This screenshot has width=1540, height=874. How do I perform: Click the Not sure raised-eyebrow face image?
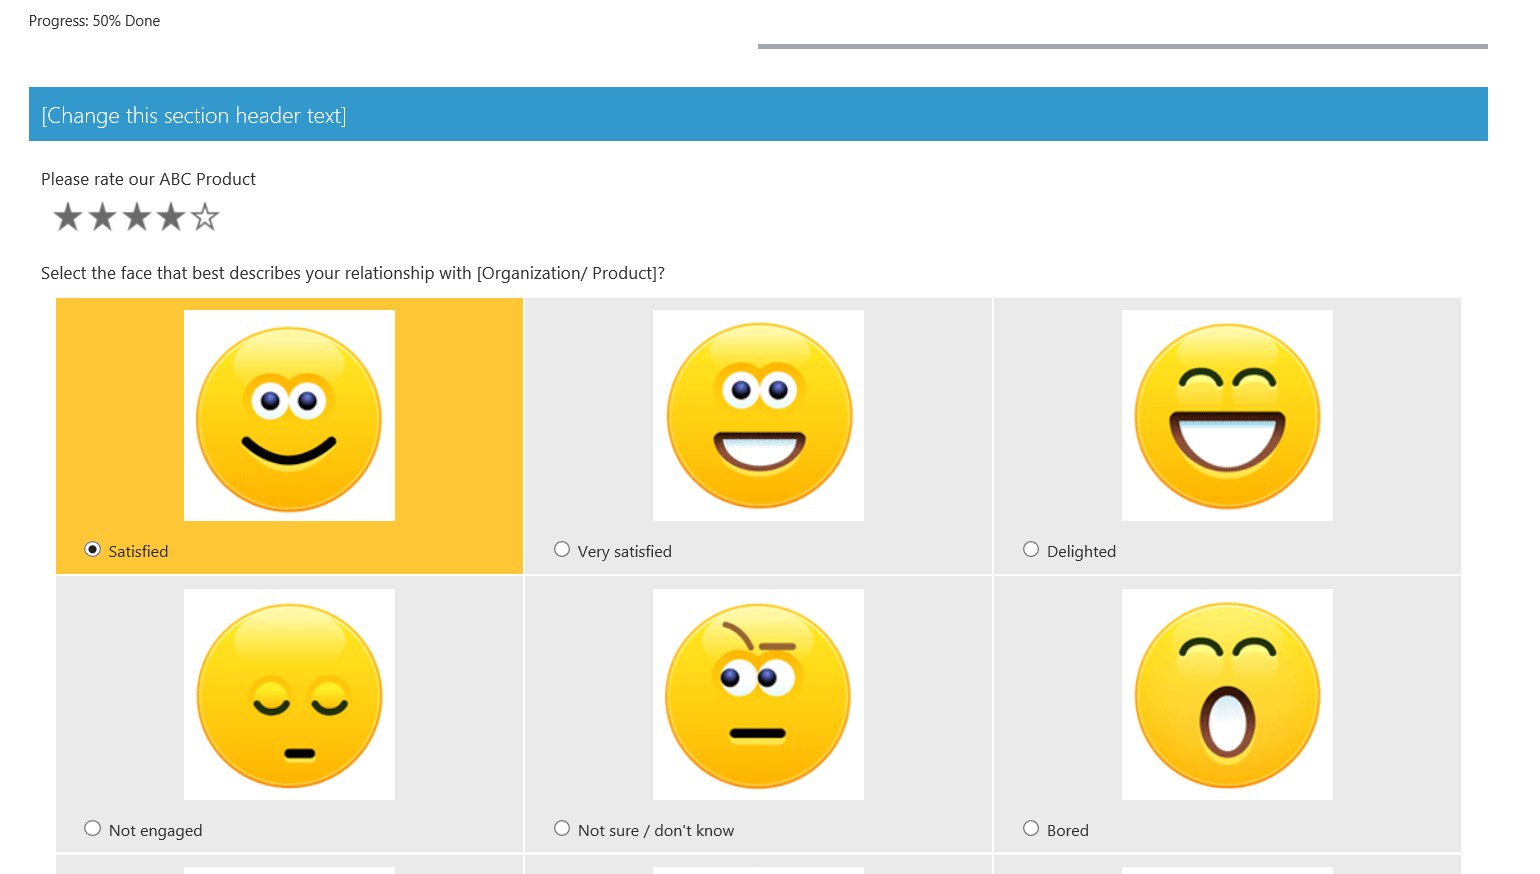pos(758,694)
